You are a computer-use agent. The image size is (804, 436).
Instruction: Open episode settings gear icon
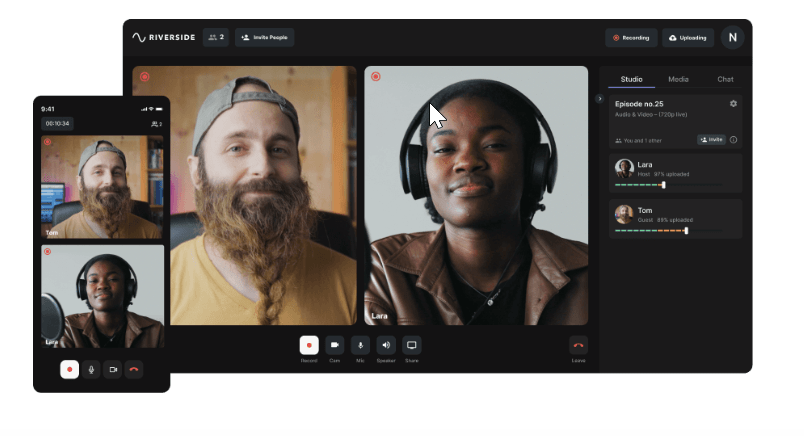tap(733, 104)
